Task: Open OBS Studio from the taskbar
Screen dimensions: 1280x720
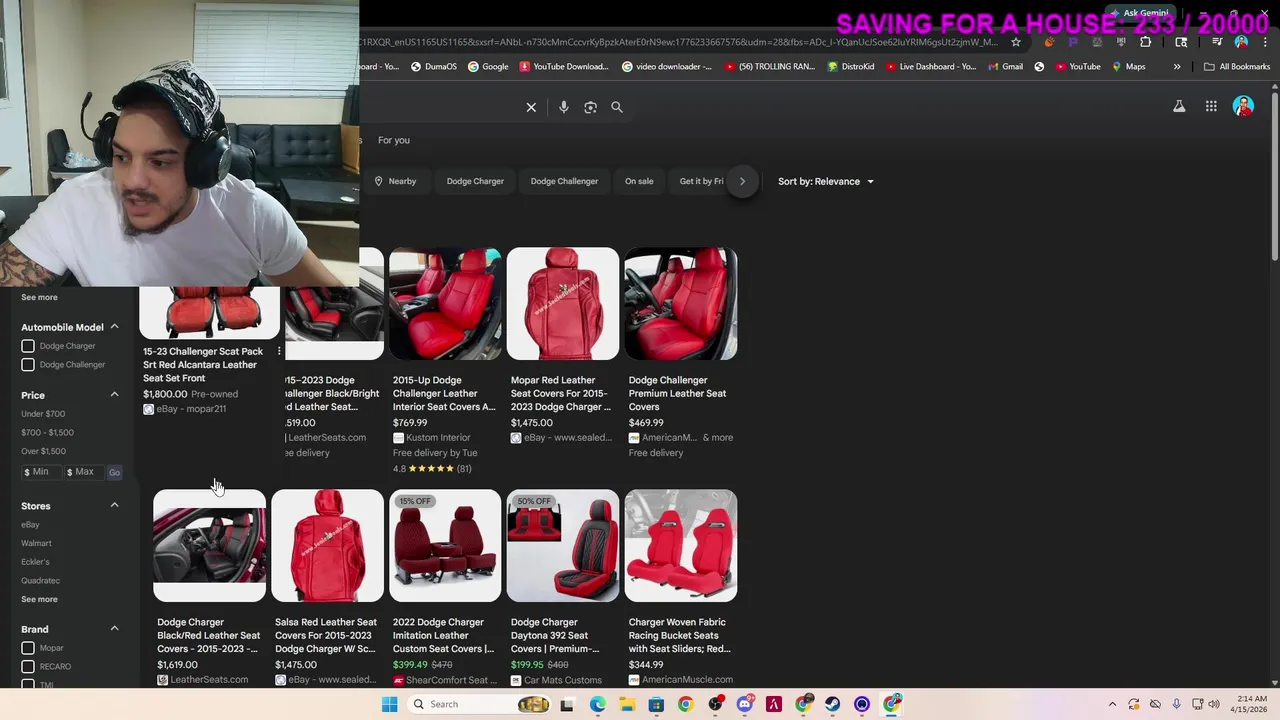Action: [715, 704]
